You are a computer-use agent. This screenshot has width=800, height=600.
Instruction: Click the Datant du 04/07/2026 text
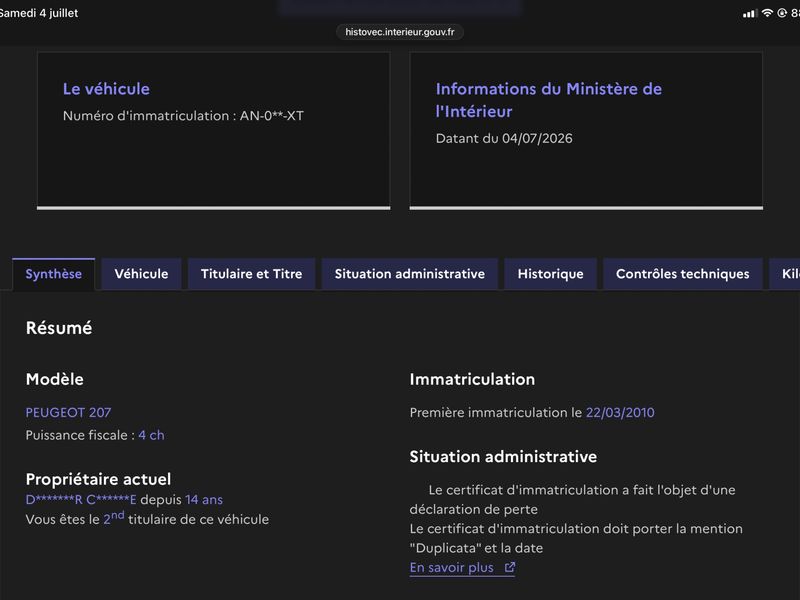tap(504, 138)
